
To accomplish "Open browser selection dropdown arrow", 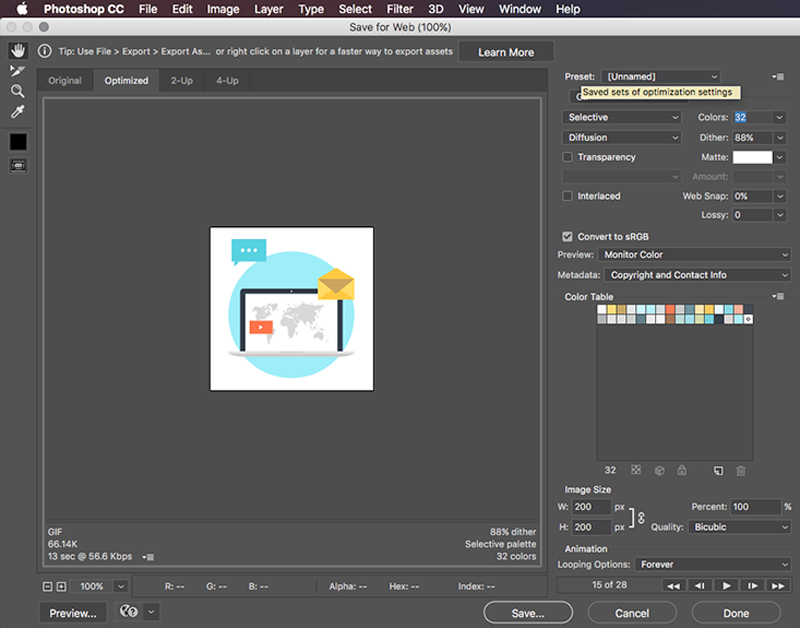I will 152,611.
